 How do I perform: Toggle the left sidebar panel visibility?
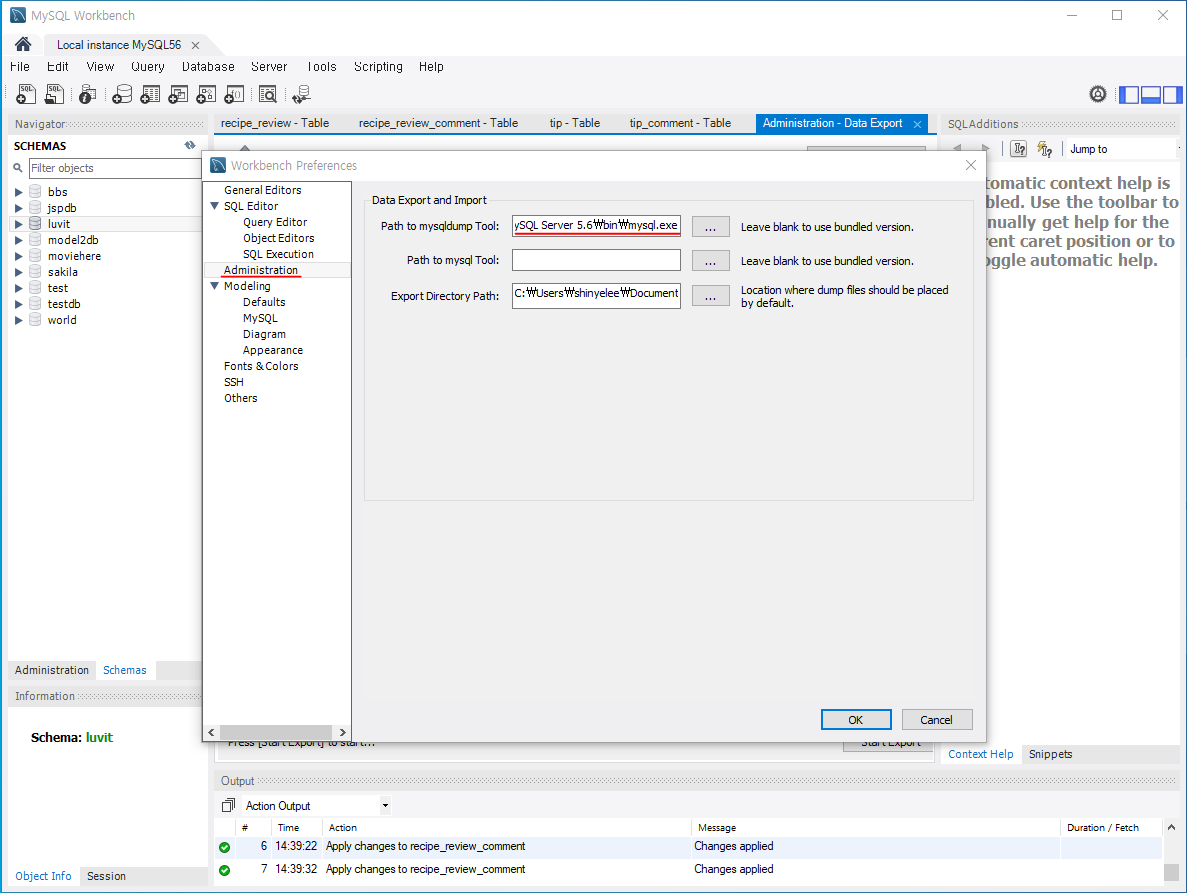[x=1129, y=95]
